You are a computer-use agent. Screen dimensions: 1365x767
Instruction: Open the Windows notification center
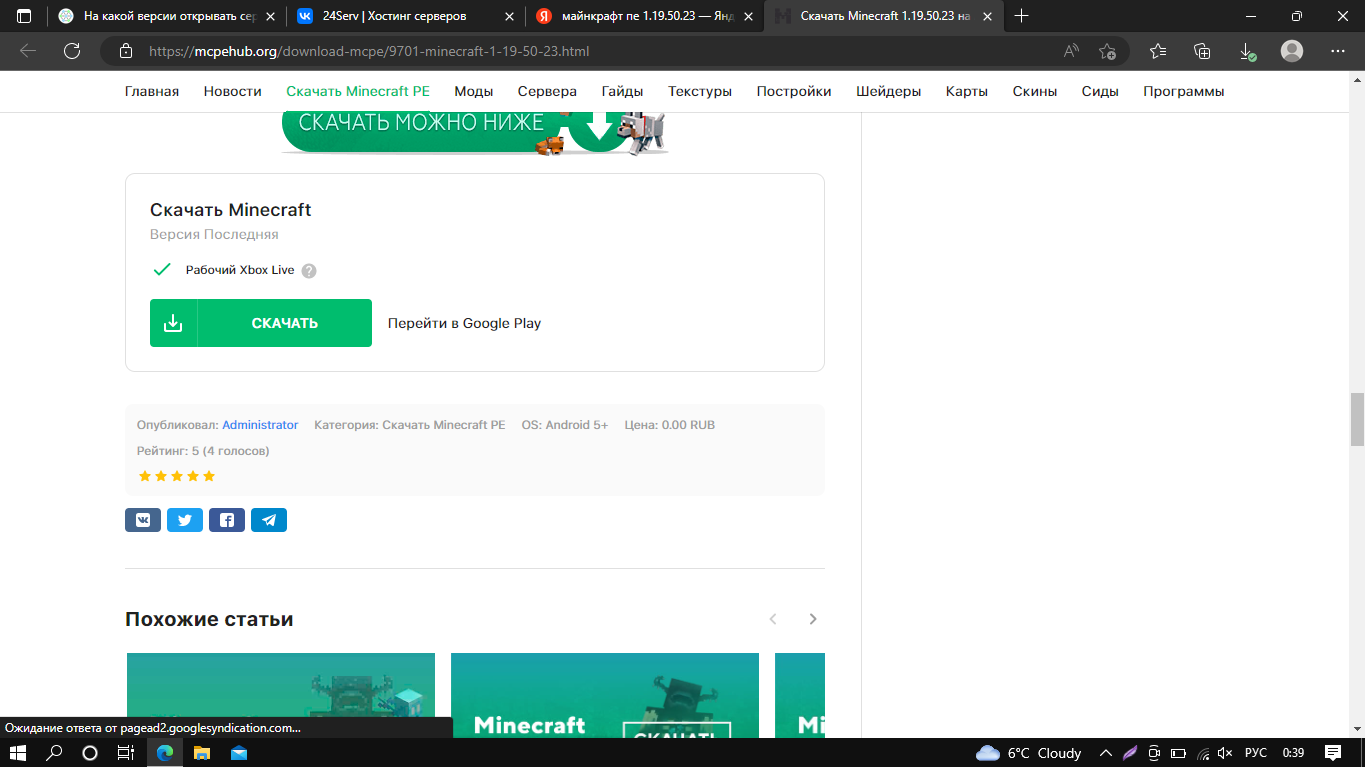pyautogui.click(x=1333, y=753)
